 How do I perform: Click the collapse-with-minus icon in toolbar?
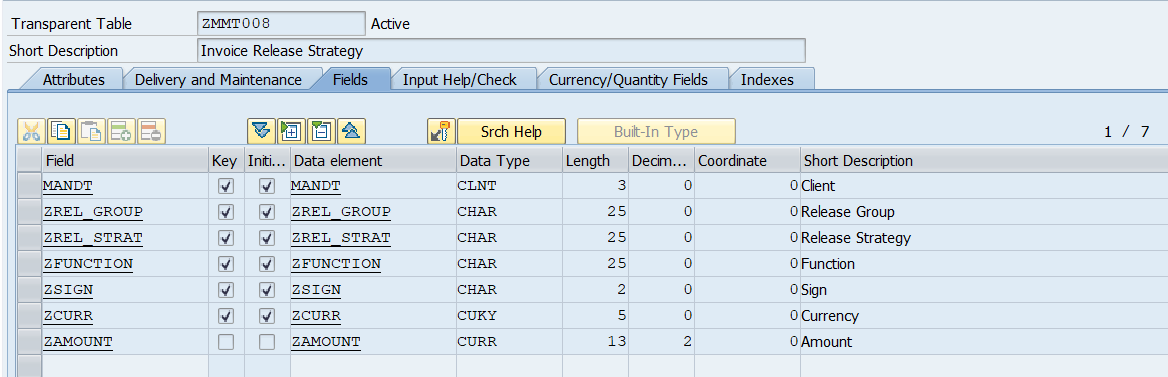[x=321, y=132]
